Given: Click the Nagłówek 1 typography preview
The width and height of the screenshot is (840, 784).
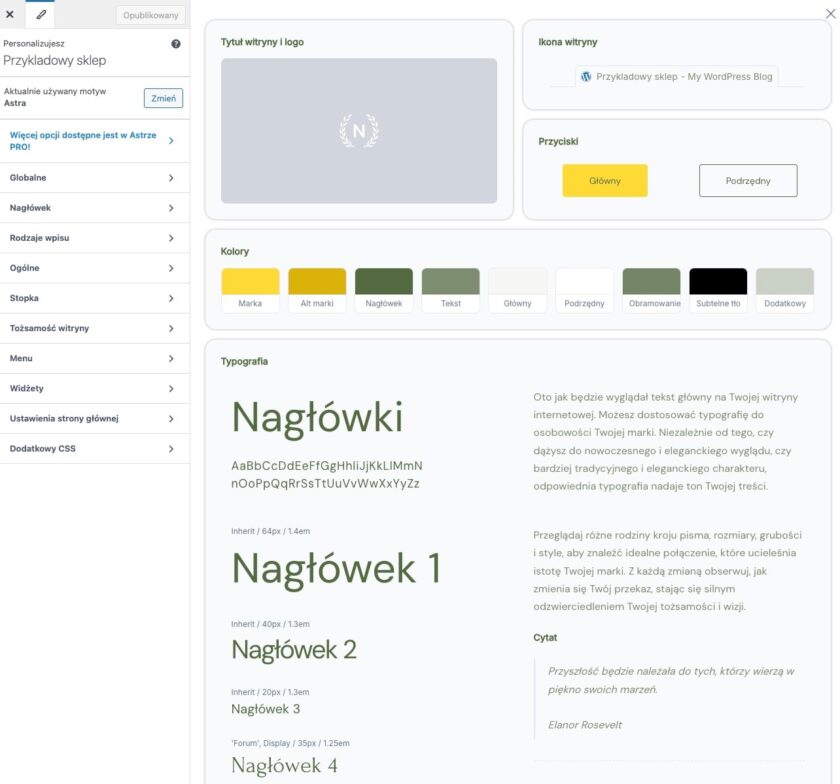Looking at the screenshot, I should point(336,568).
